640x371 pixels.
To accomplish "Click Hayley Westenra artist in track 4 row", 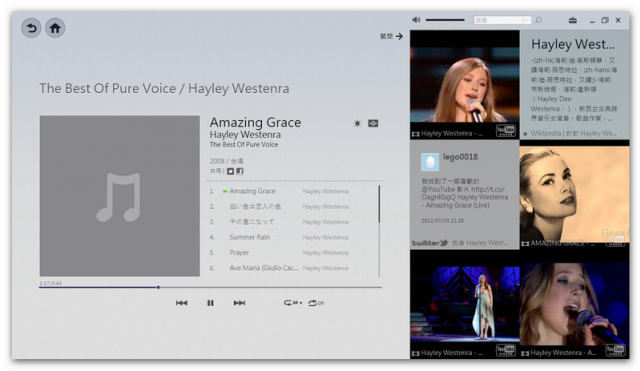I will click(326, 238).
